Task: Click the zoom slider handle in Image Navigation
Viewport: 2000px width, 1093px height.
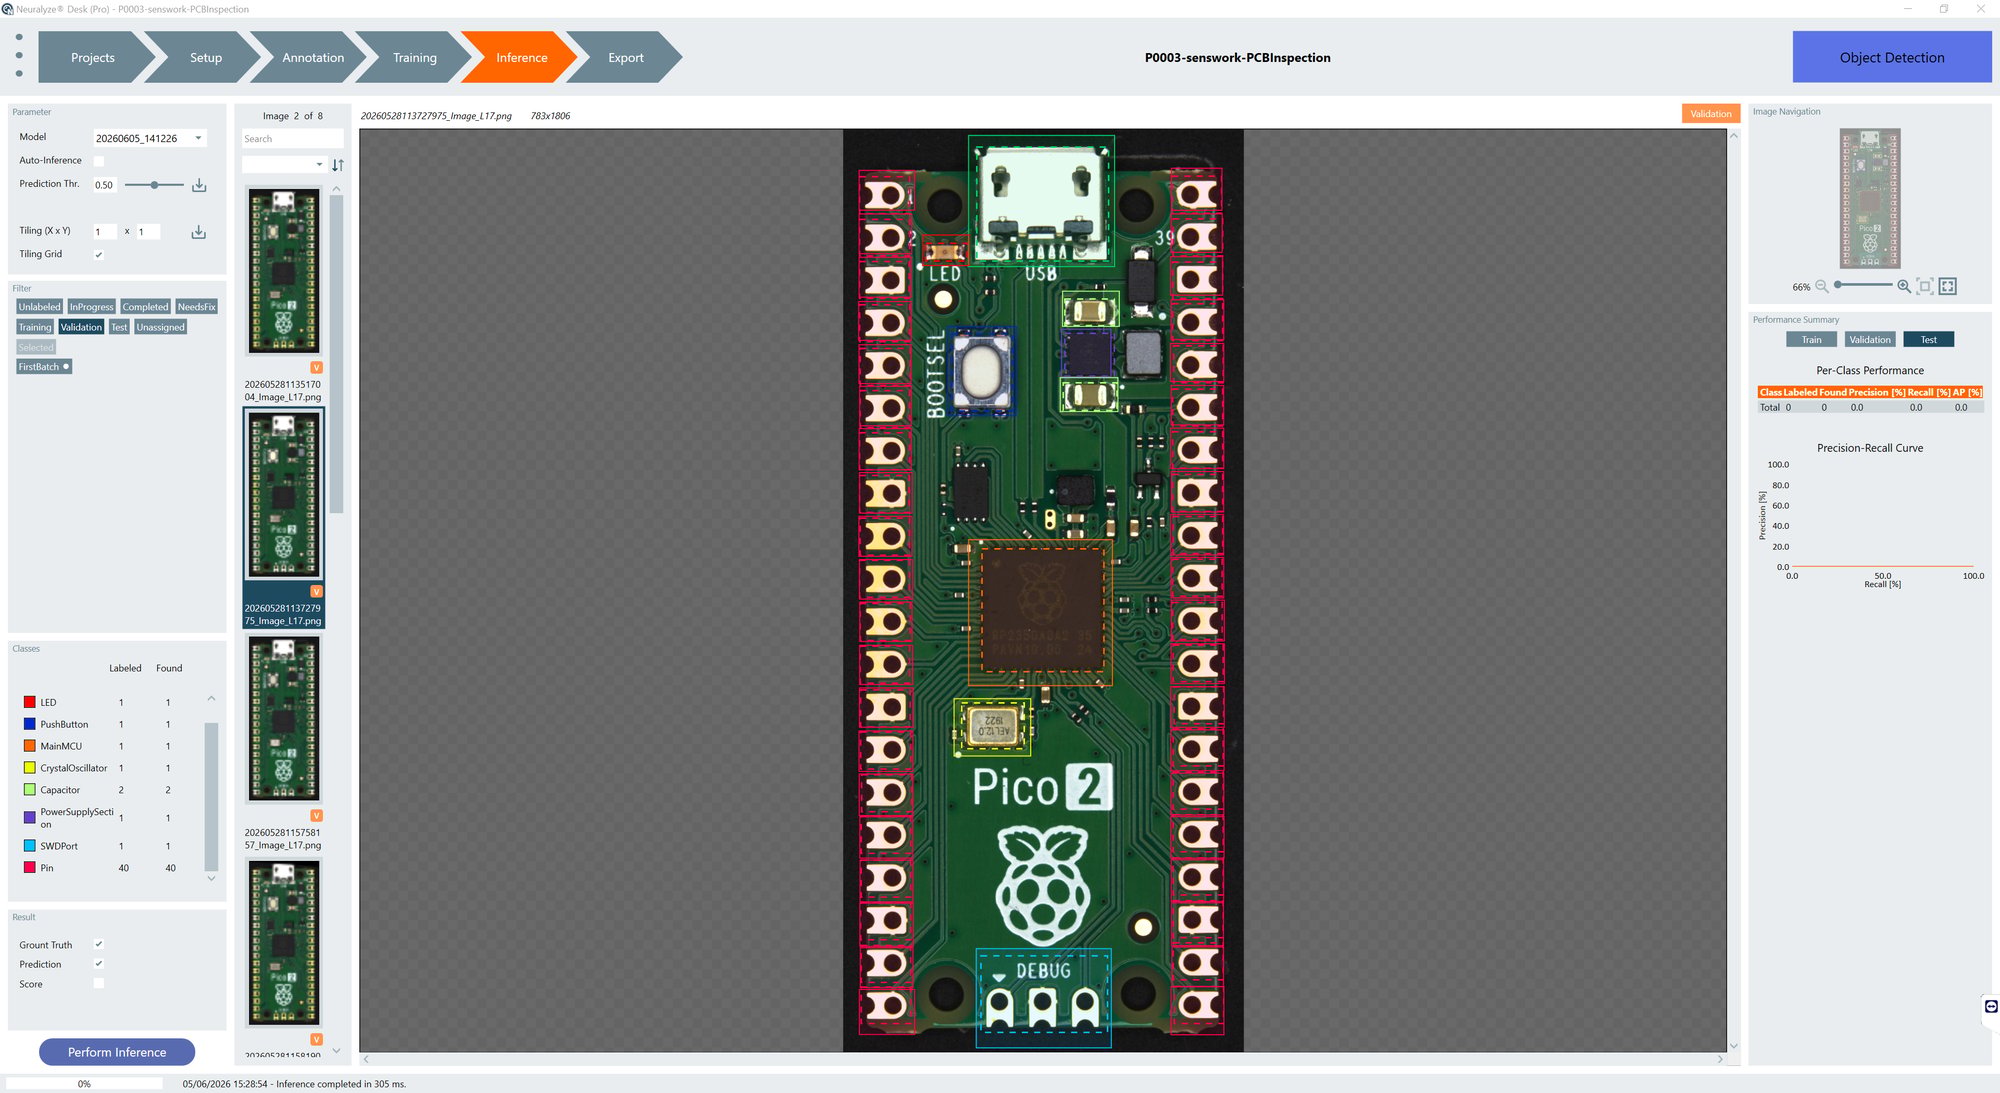Action: tap(1838, 285)
